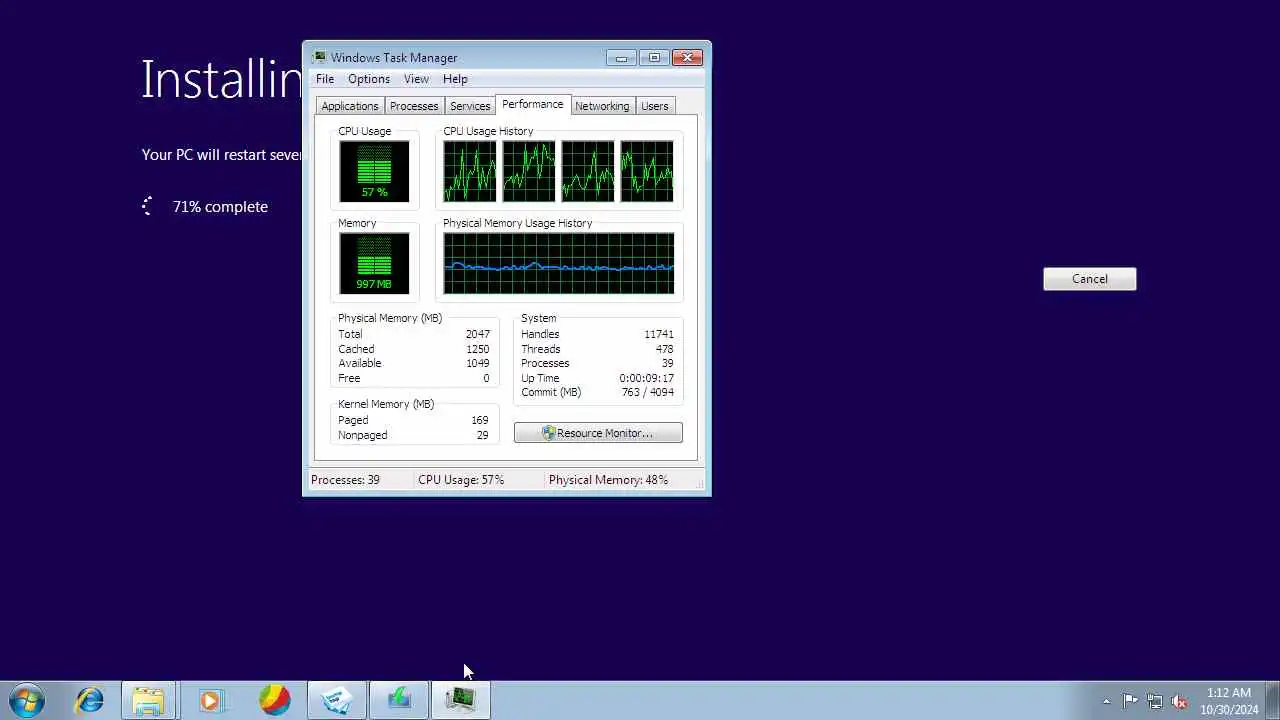Click the Kernel Paged value 169
The height and width of the screenshot is (720, 1280).
(480, 420)
